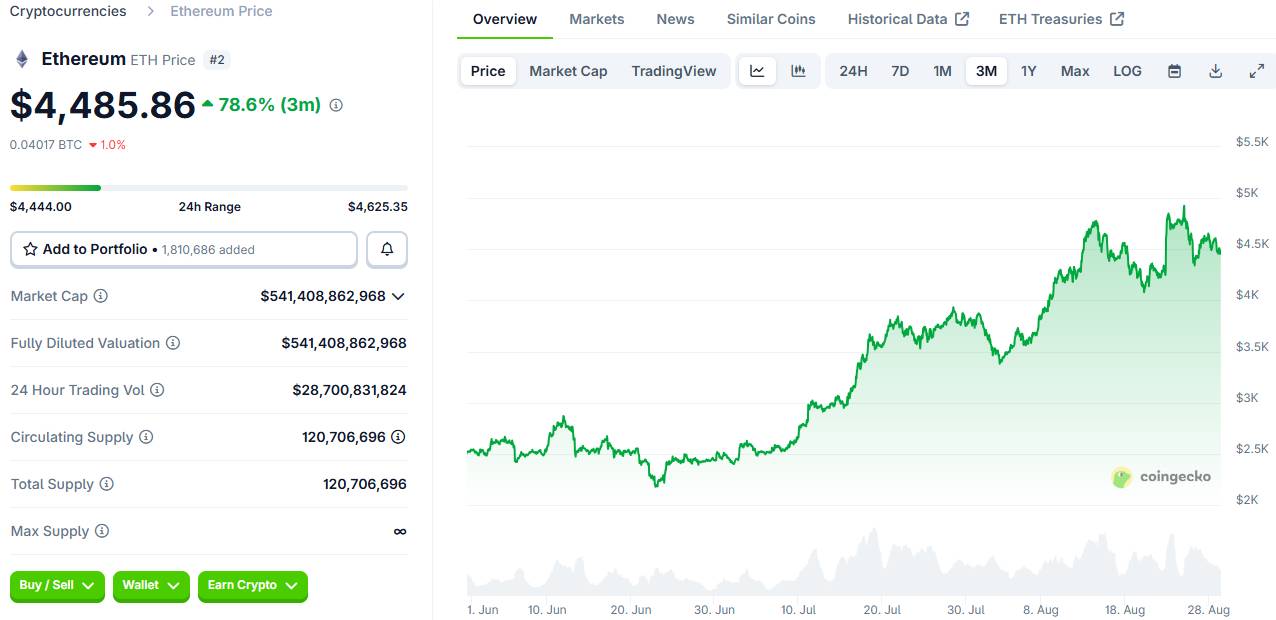Screen dimensions: 1276x620
Task: Open the Buy / Sell dropdown
Action: 57,586
